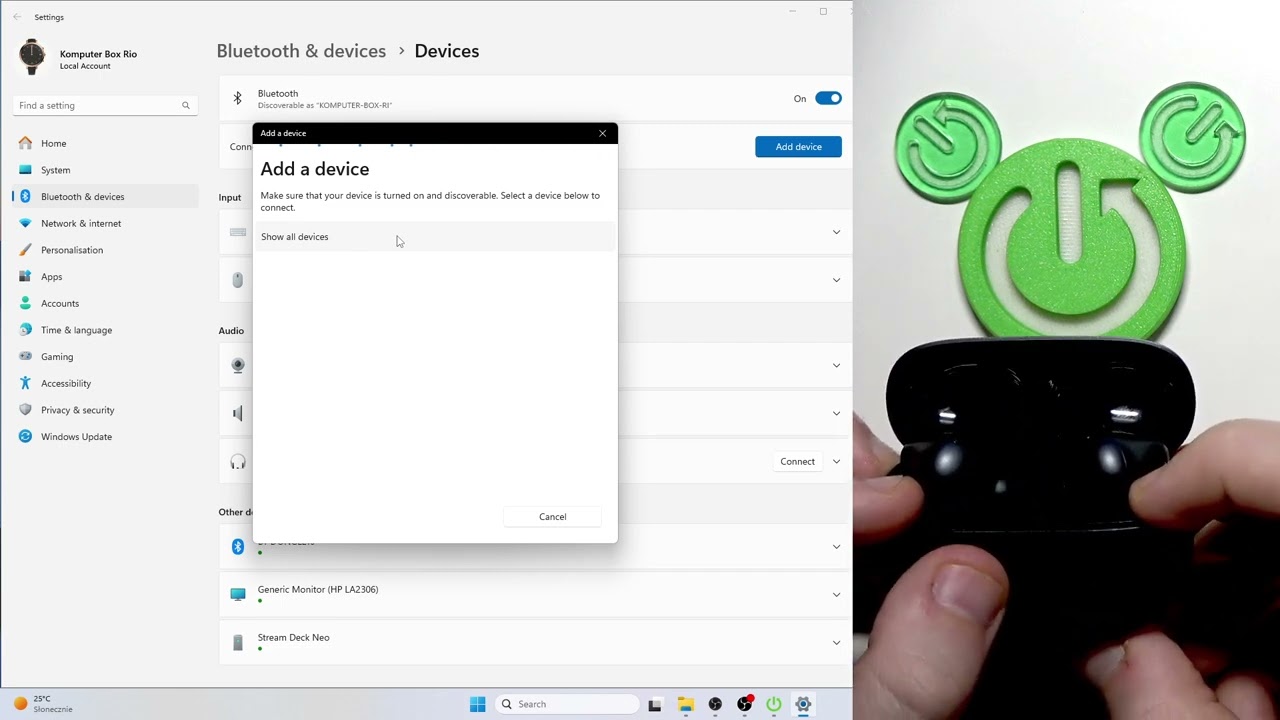
Task: Click the Generic Monitor display icon
Action: pos(238,594)
